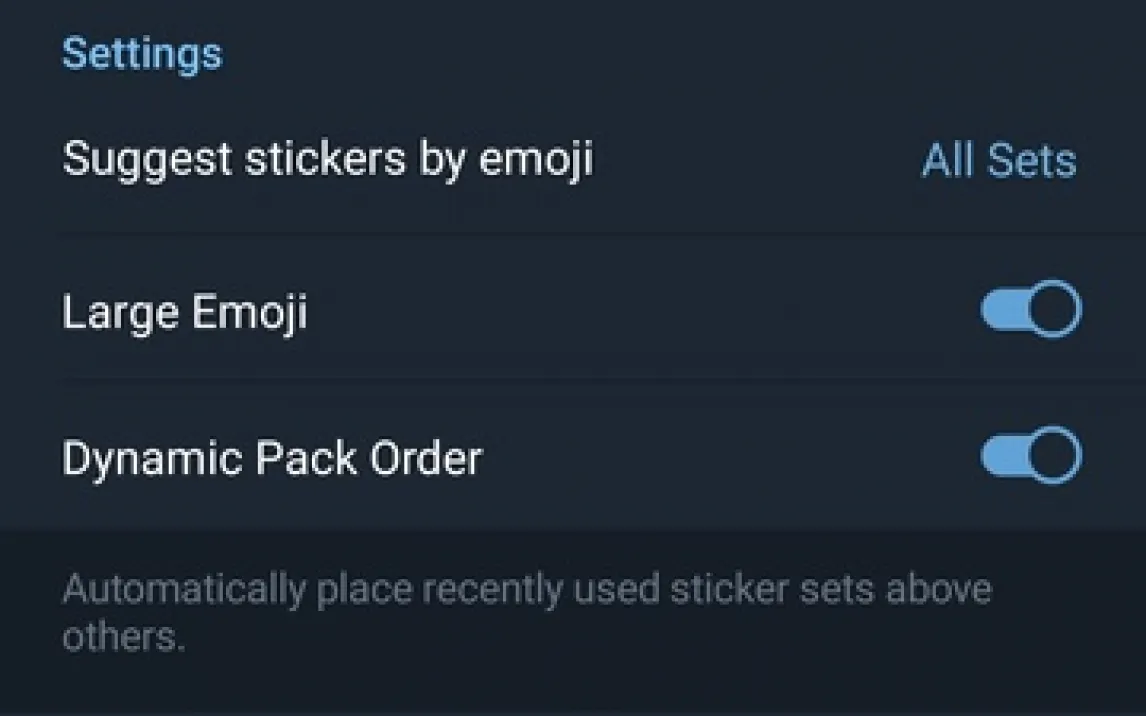Viewport: 1146px width, 716px height.
Task: Tap the Suggest stickers by emoji label
Action: tap(327, 159)
